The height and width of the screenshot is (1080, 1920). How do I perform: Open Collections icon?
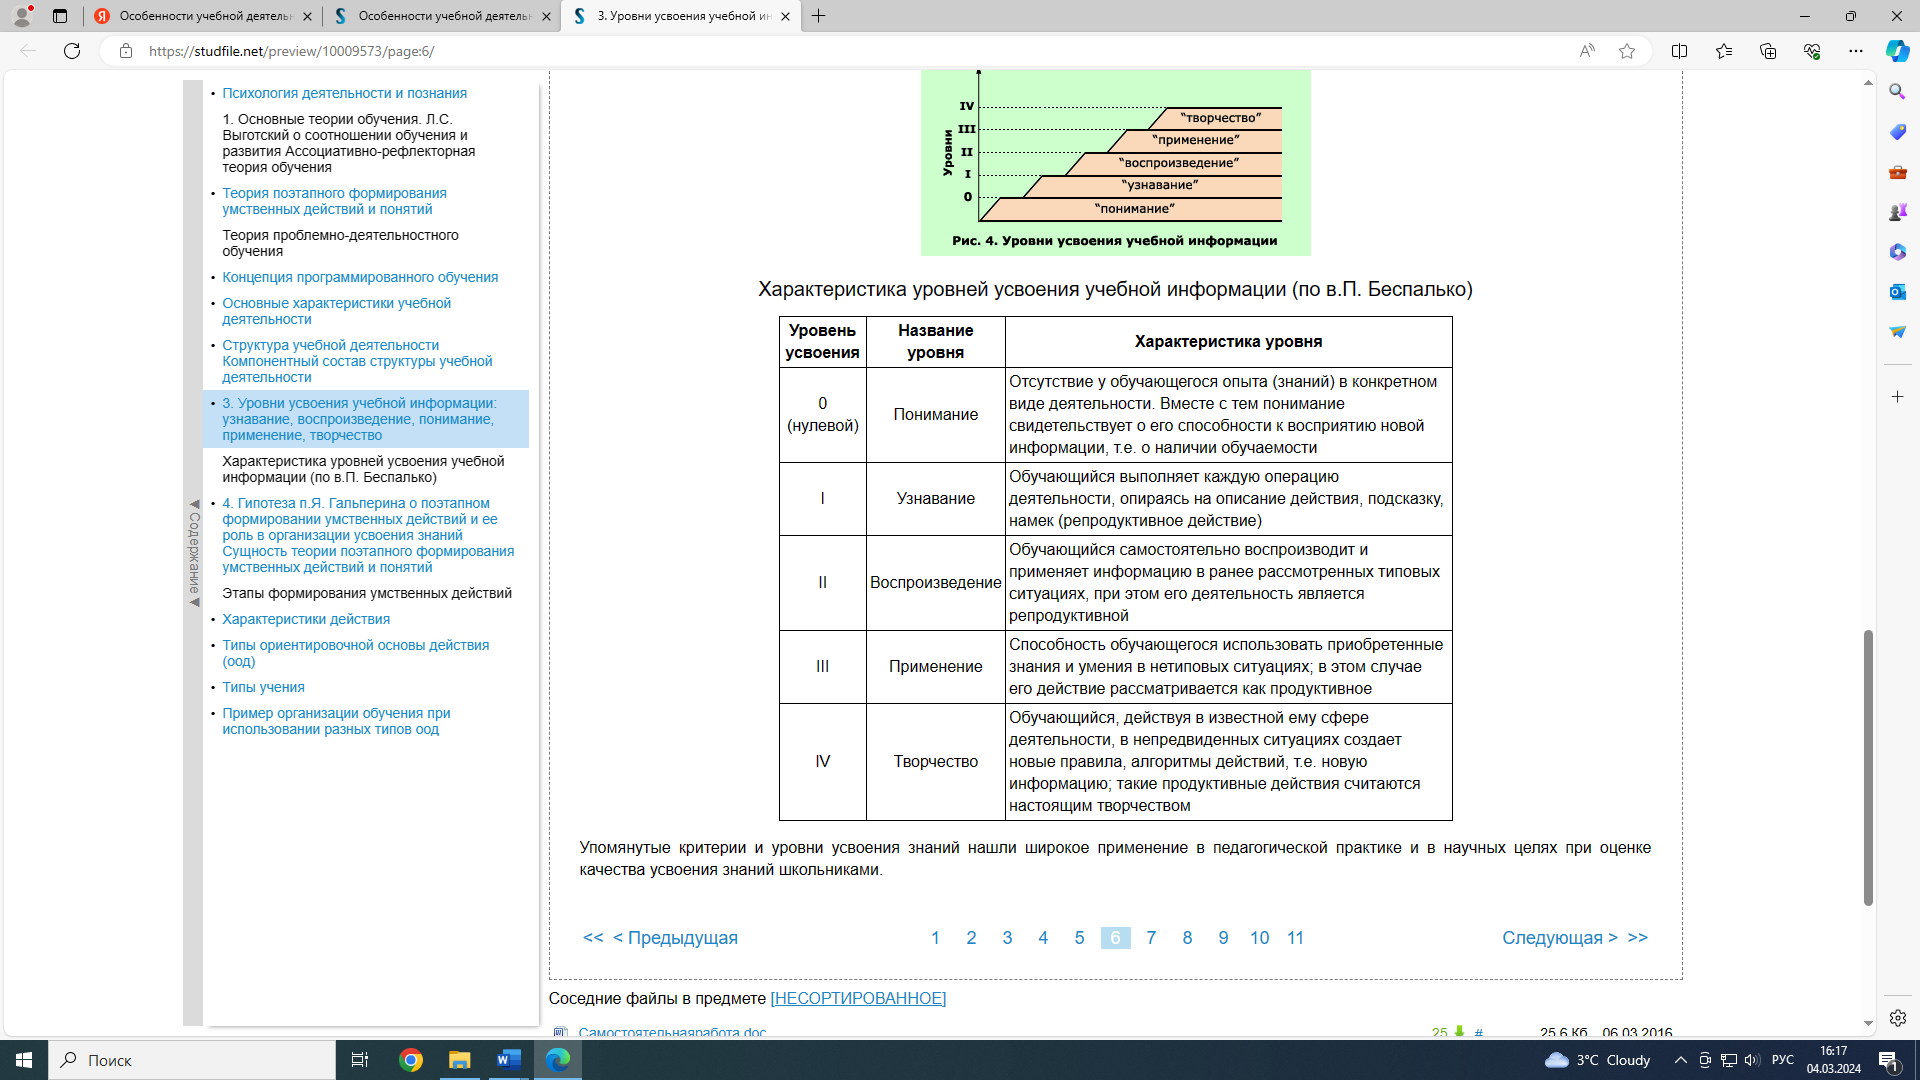pos(1768,51)
